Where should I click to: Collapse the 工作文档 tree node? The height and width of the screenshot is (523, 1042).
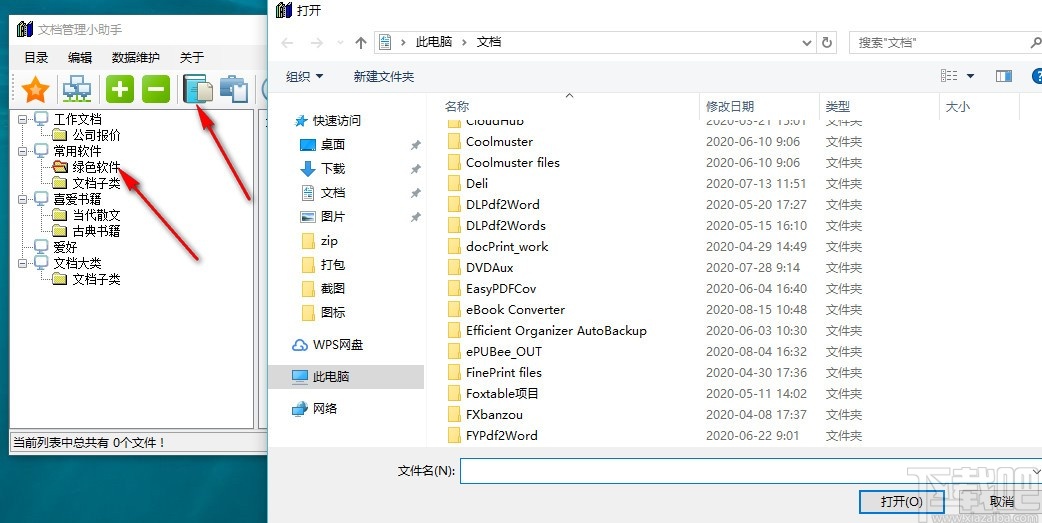pyautogui.click(x=23, y=120)
